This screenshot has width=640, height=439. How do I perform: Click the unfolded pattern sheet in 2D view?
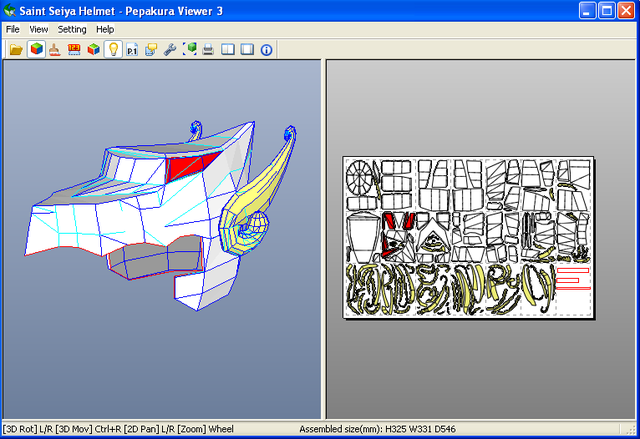pyautogui.click(x=468, y=237)
